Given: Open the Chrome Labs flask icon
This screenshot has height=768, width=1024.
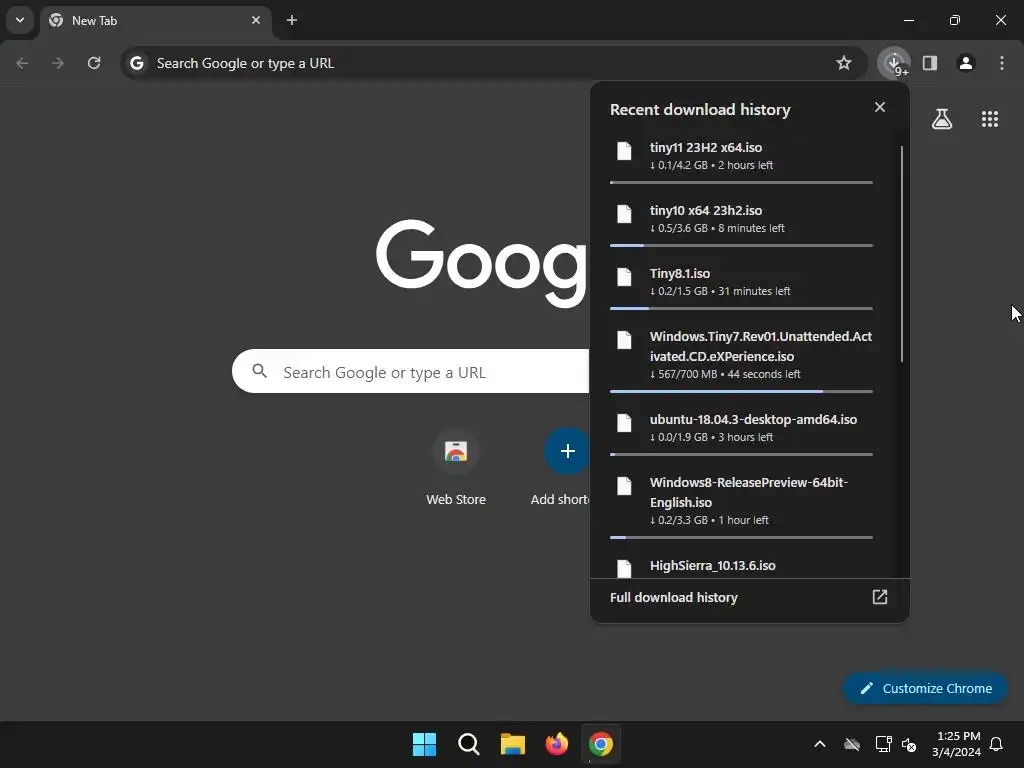Looking at the screenshot, I should [942, 119].
